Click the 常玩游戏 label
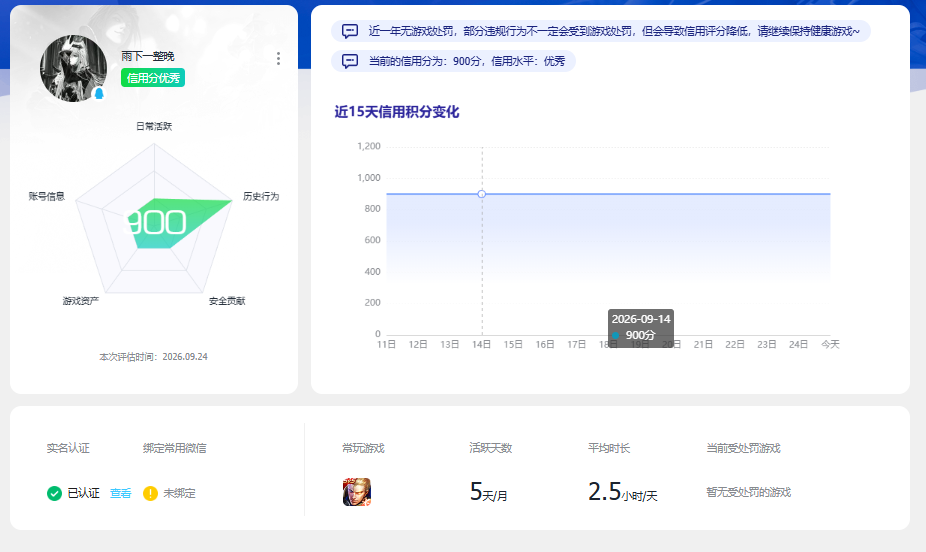Screen dimensions: 926x552 (363, 448)
